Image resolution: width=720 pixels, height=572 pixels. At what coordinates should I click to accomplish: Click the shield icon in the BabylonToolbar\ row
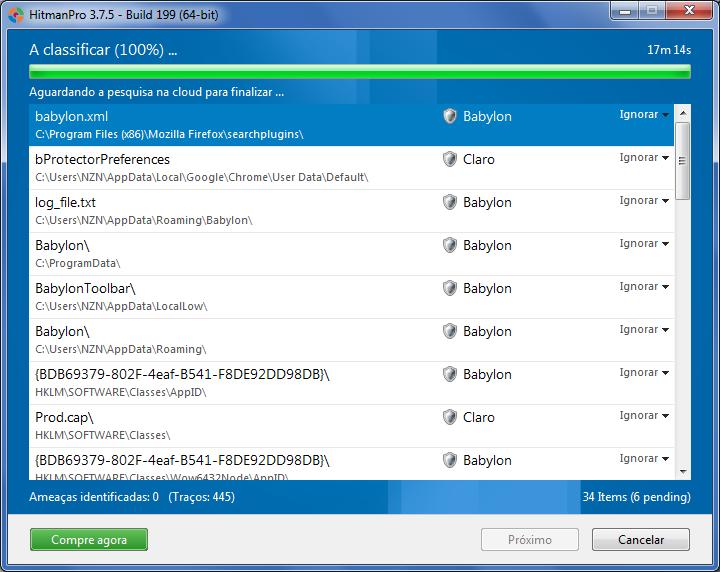[x=450, y=288]
